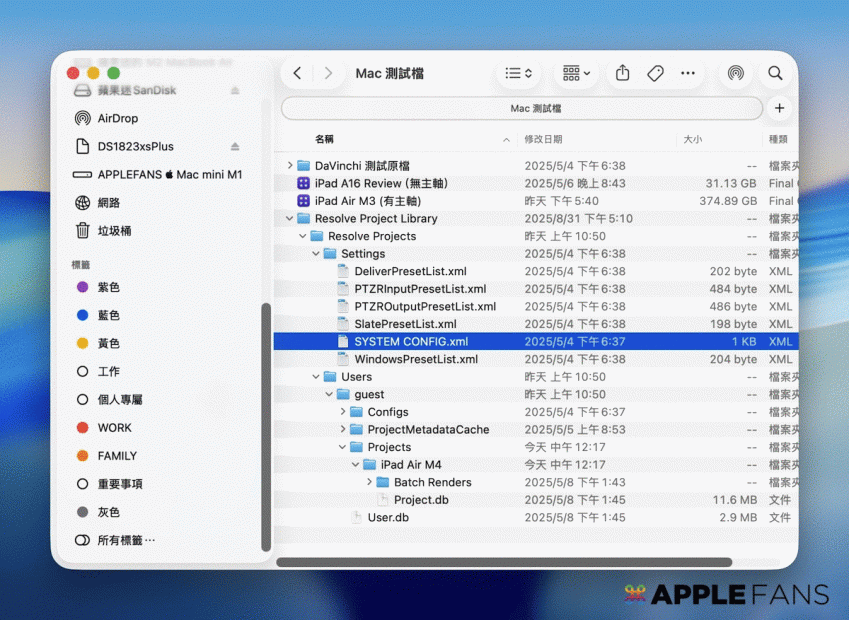Open the list view mode dropdown
849x620 pixels.
coord(518,73)
